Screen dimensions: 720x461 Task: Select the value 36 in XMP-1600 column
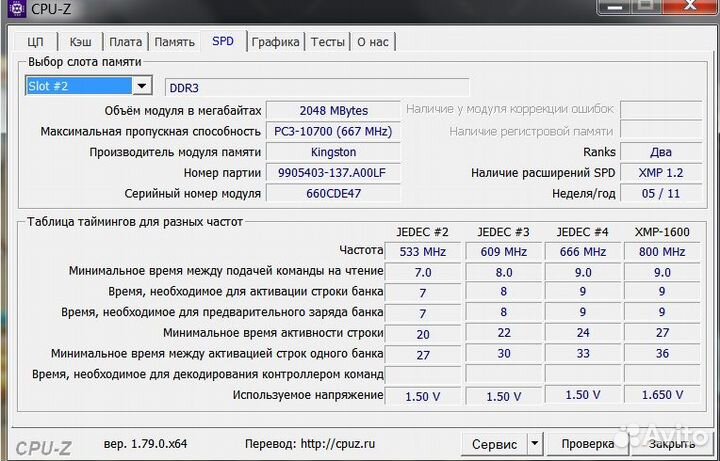(x=662, y=354)
